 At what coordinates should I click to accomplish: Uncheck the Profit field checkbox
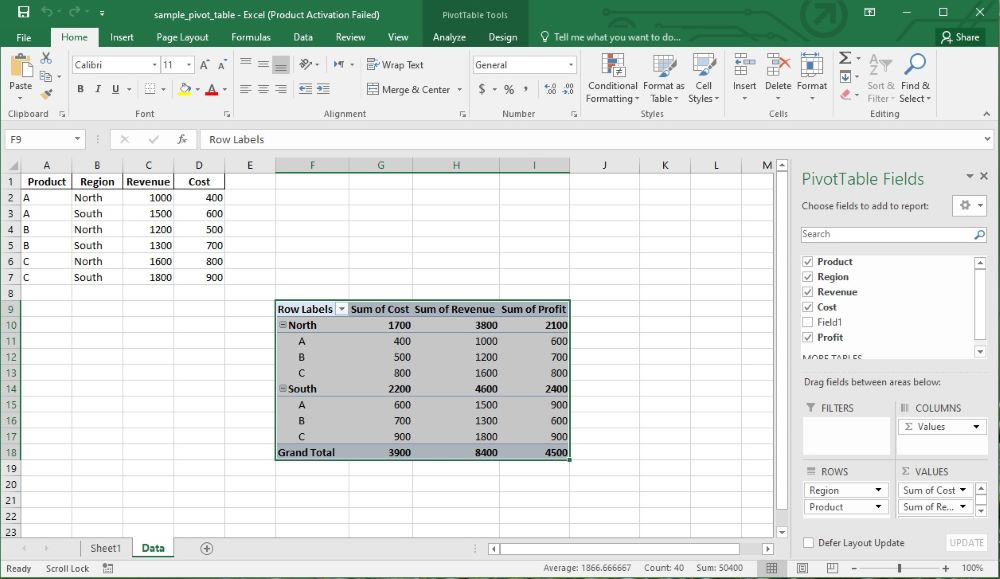[808, 337]
